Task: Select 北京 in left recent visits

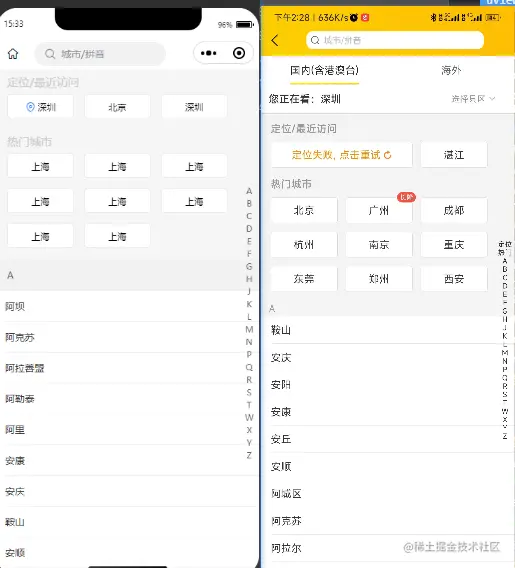Action: (117, 107)
